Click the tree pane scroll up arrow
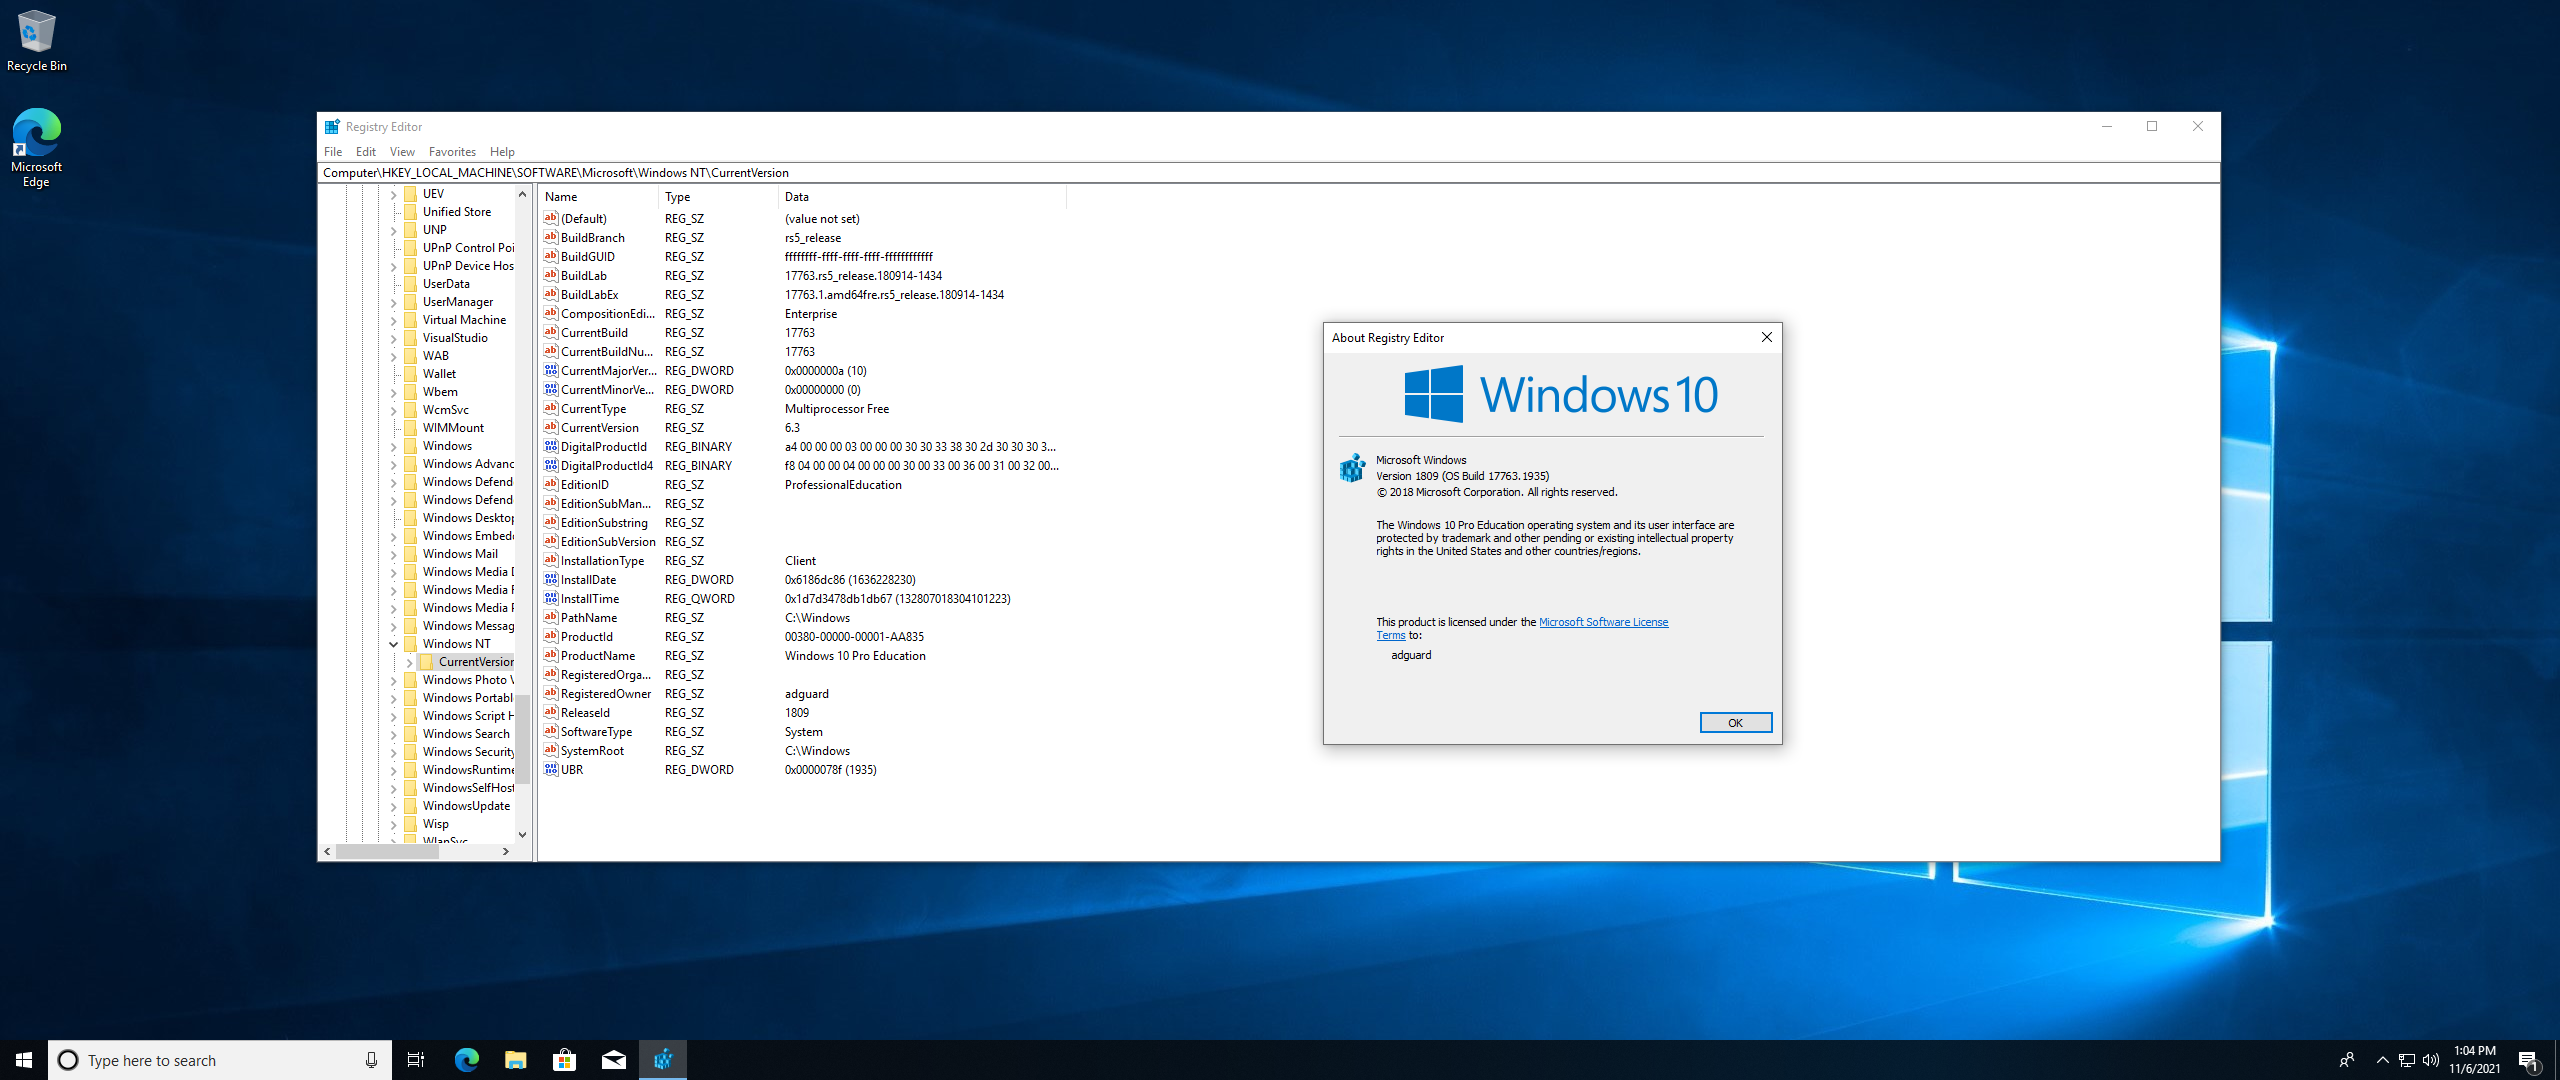 (x=522, y=194)
